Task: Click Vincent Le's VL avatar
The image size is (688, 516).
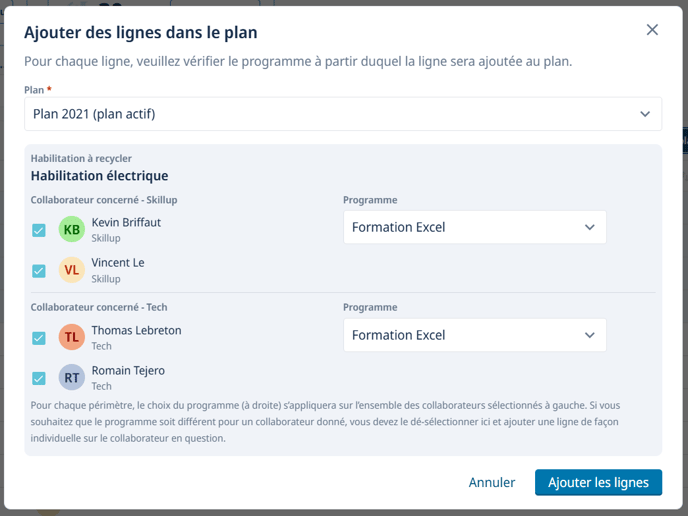Action: point(72,270)
